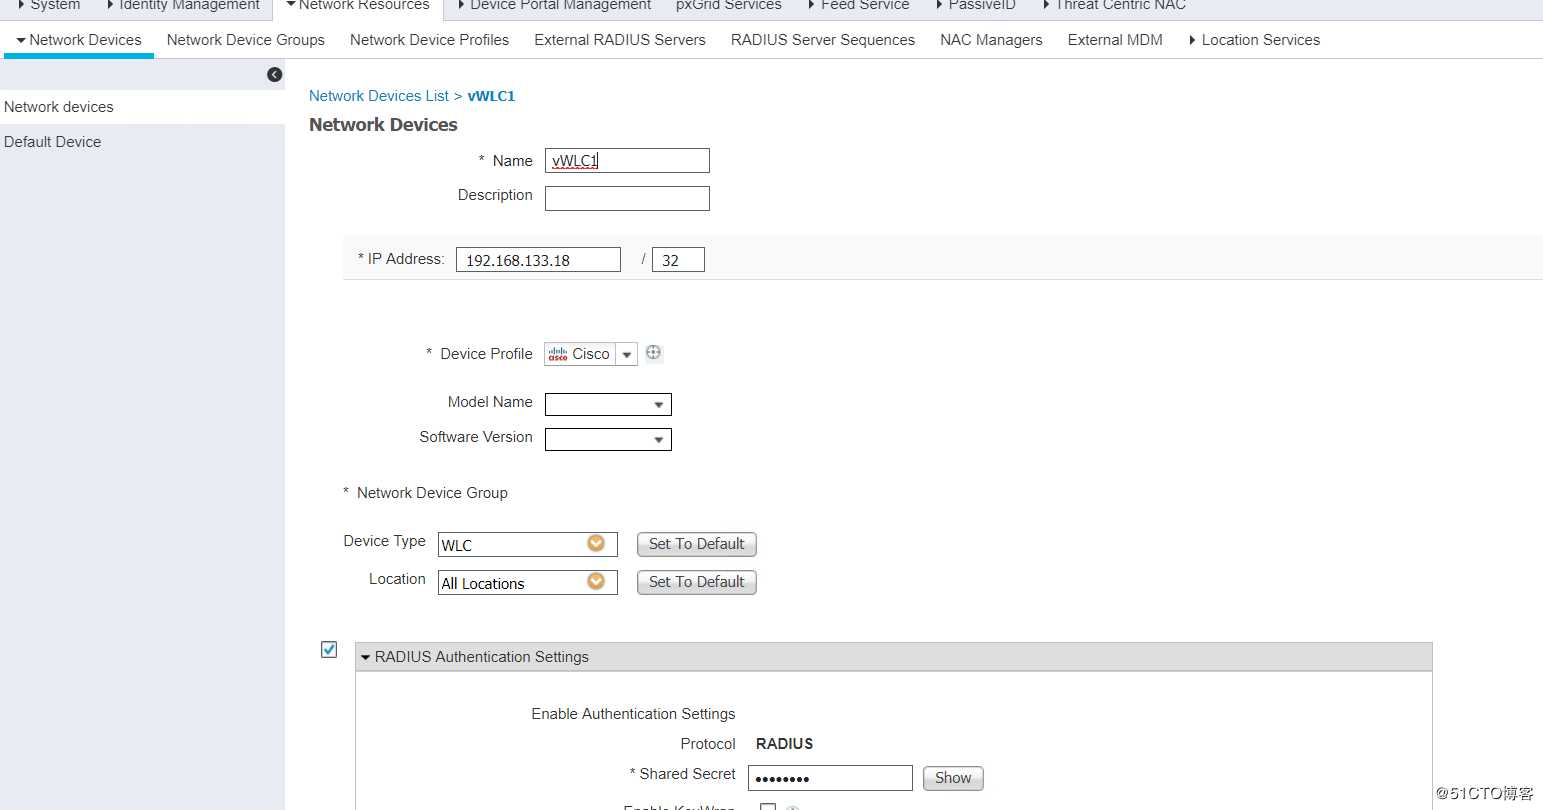Expand the Location Services menu
The image size is (1543, 810).
click(x=1254, y=40)
